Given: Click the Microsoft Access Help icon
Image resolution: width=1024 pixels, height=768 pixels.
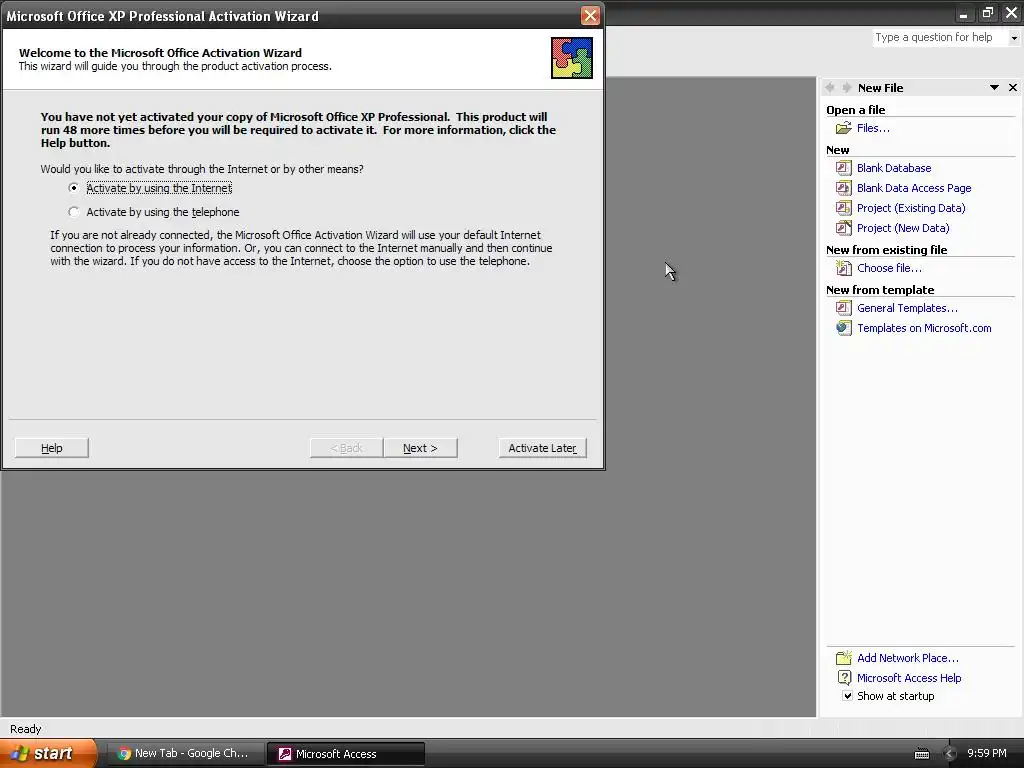Looking at the screenshot, I should coord(844,678).
